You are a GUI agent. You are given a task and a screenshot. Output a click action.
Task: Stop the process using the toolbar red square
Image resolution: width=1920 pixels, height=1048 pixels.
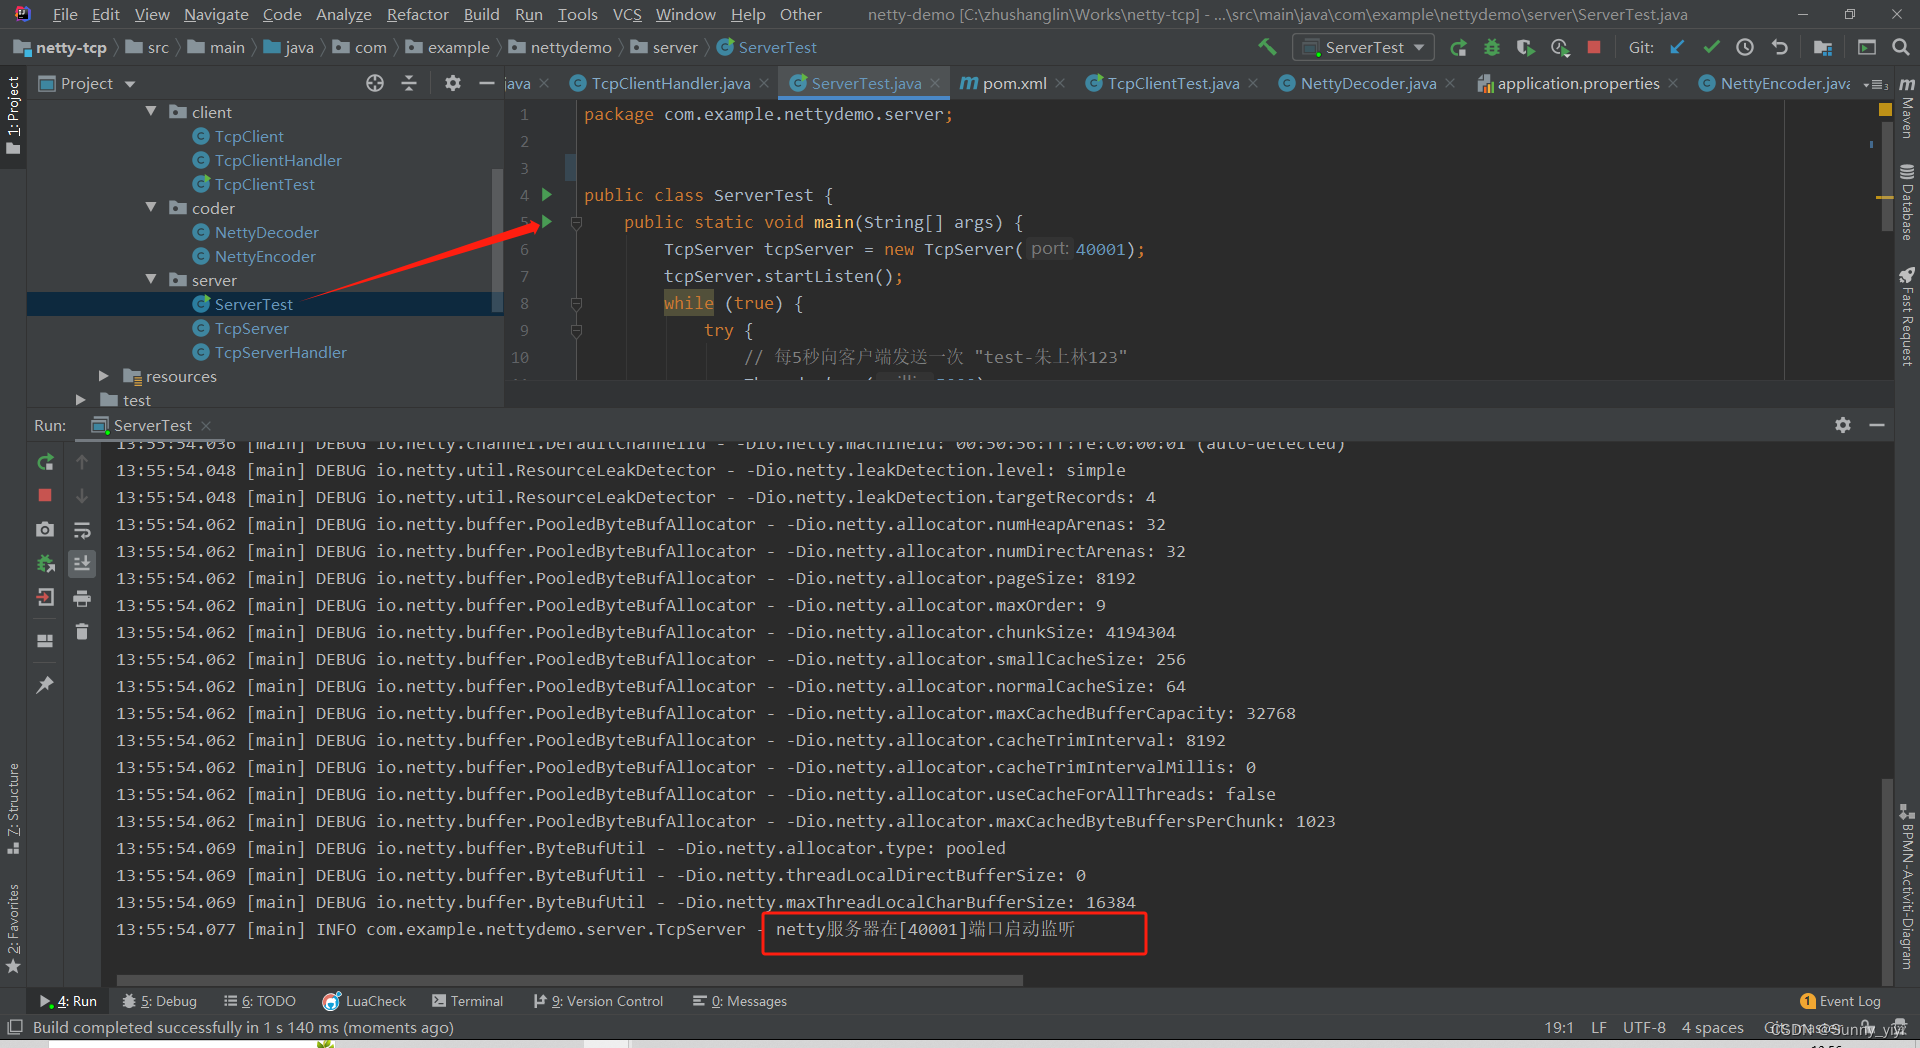[1594, 47]
